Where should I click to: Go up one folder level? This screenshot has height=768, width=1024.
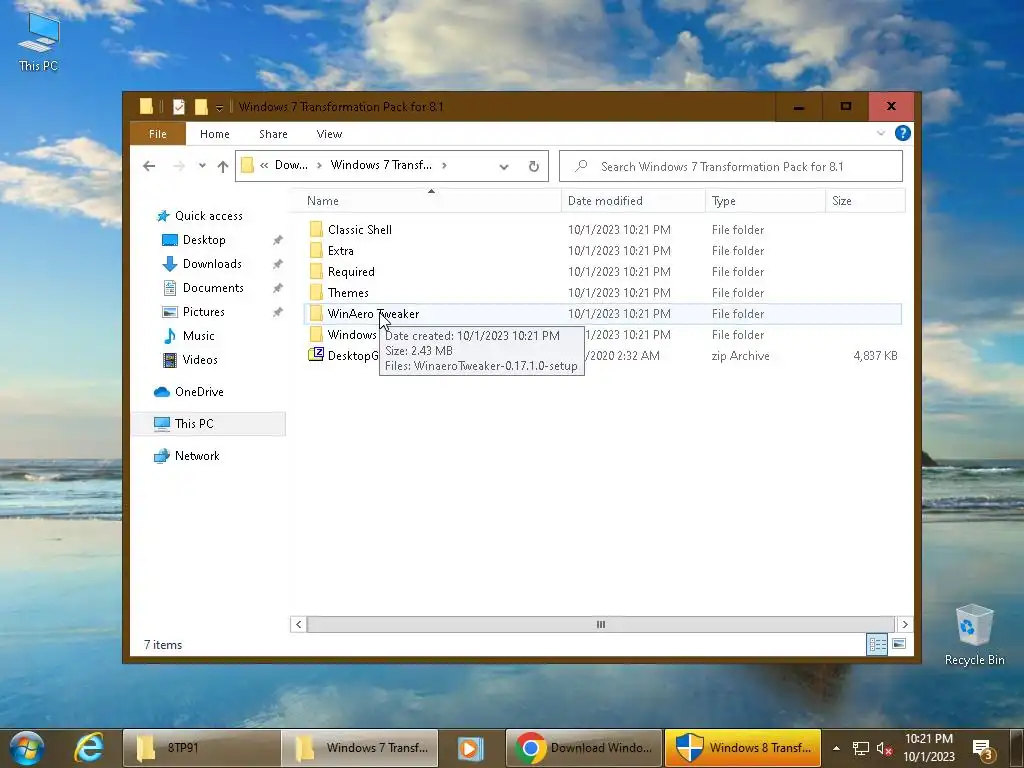(x=223, y=167)
